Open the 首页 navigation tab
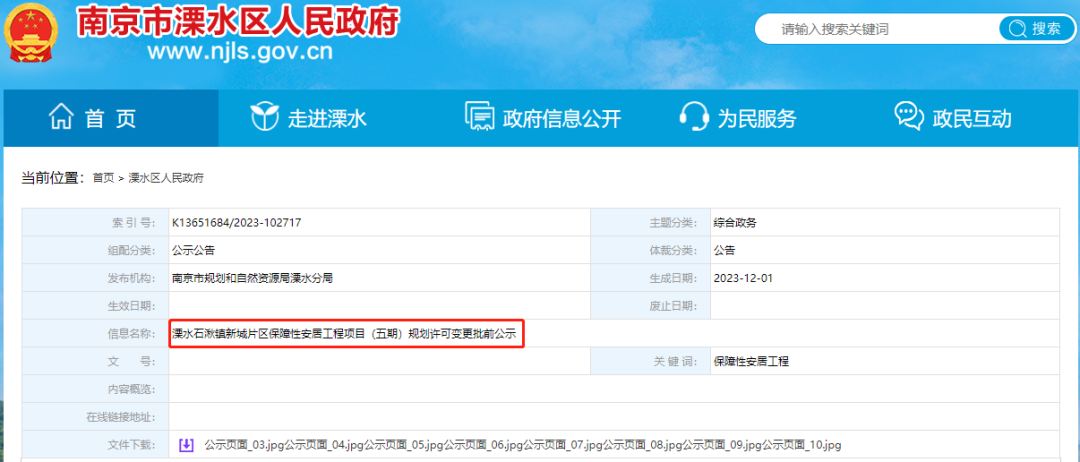1080x462 pixels. (111, 118)
